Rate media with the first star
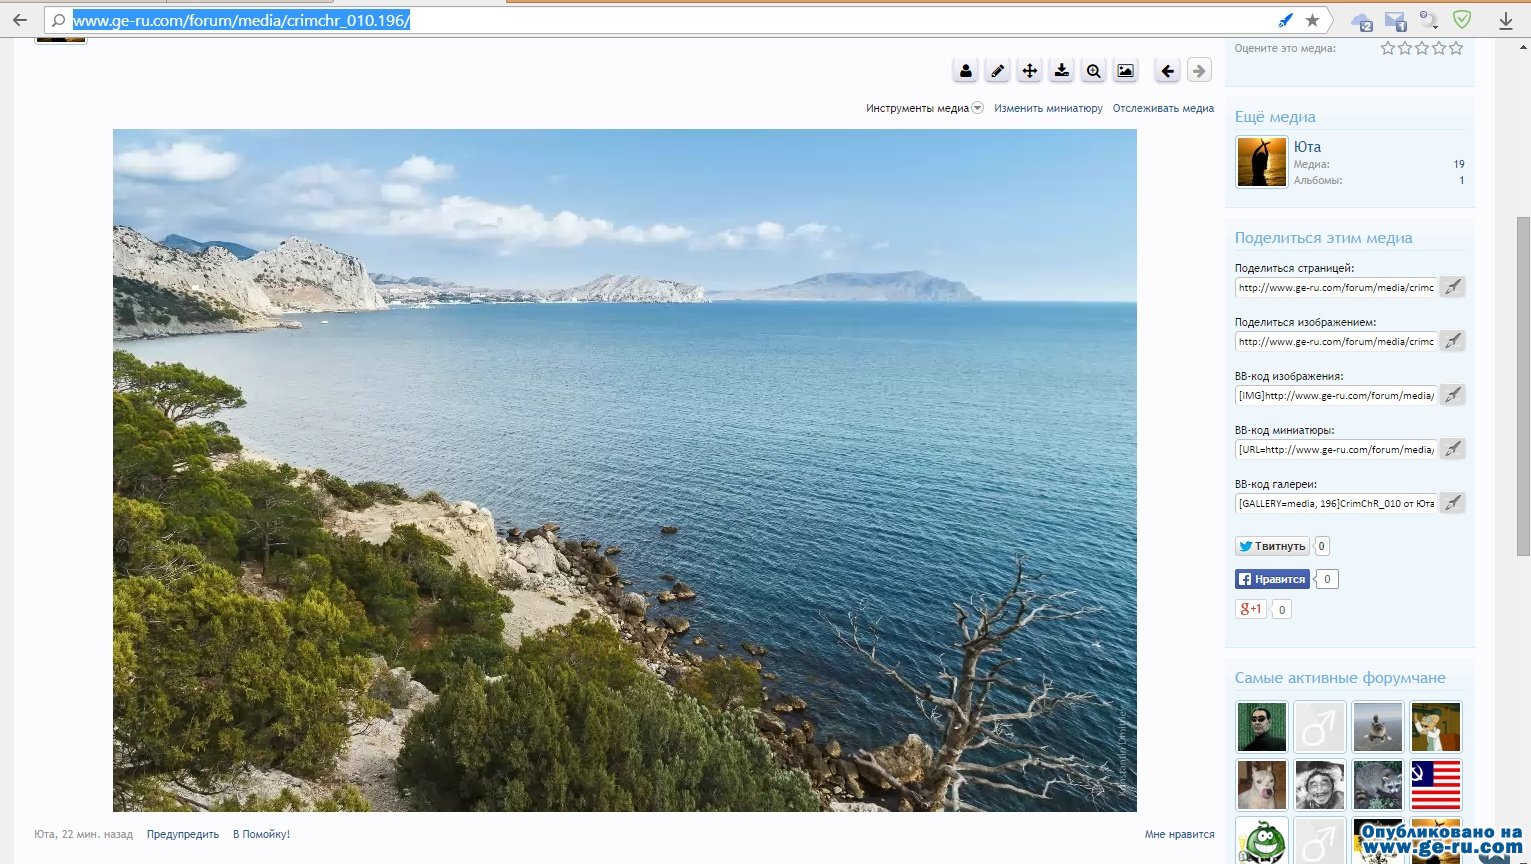 click(x=1388, y=47)
